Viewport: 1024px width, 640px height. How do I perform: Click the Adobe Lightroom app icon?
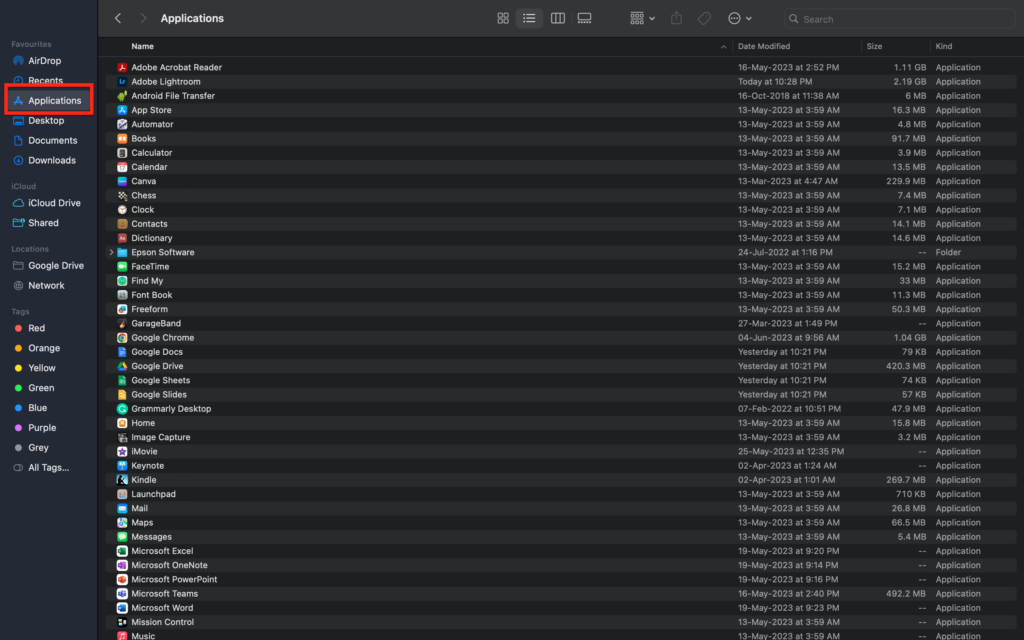click(x=122, y=82)
